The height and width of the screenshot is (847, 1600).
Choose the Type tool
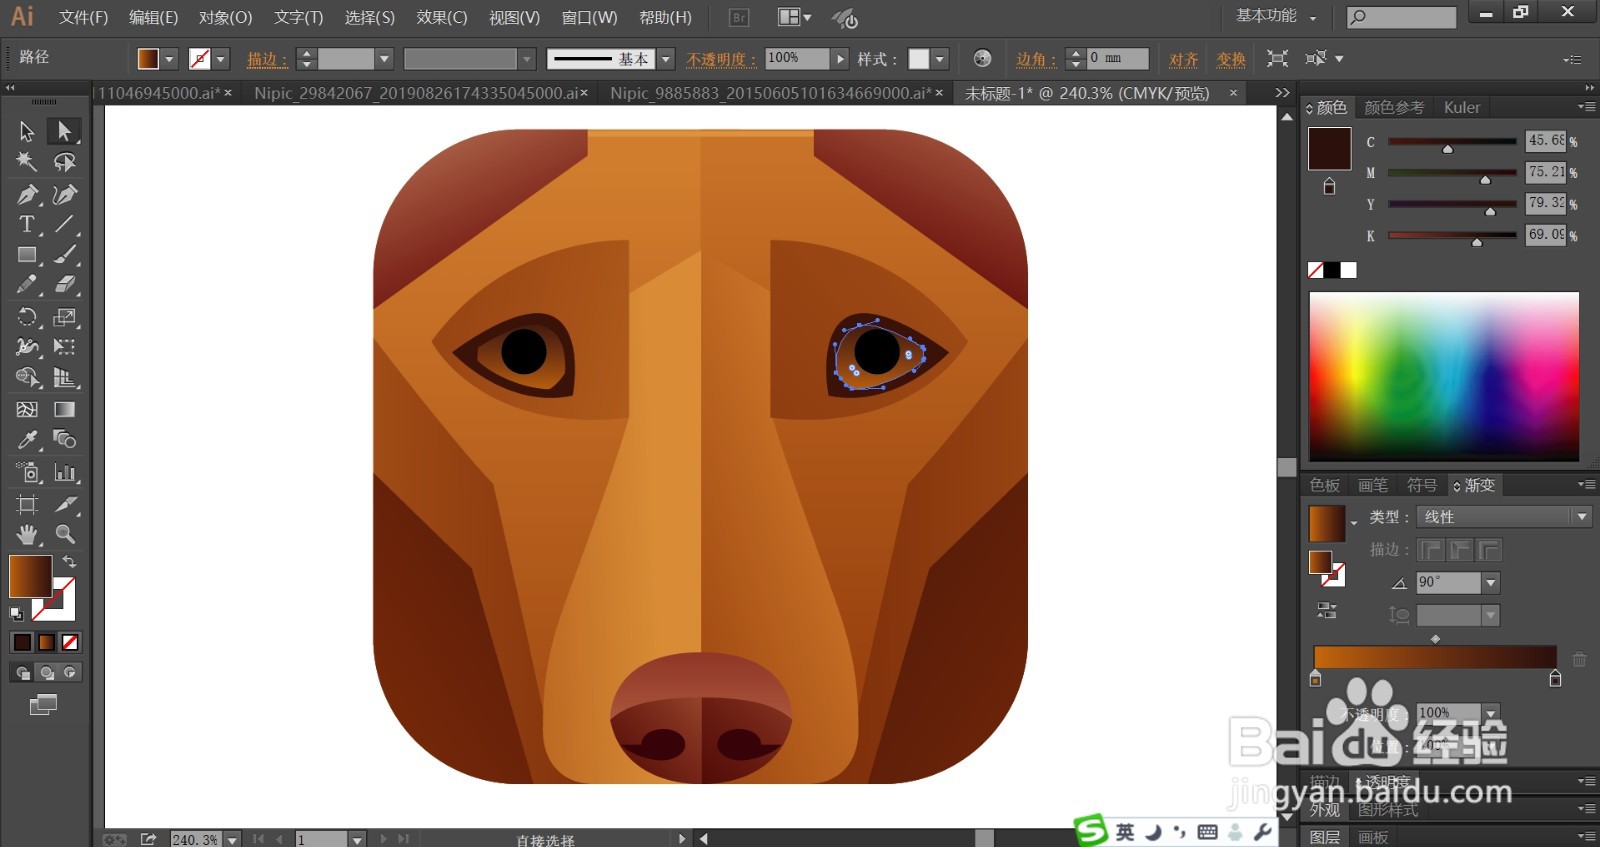point(27,224)
